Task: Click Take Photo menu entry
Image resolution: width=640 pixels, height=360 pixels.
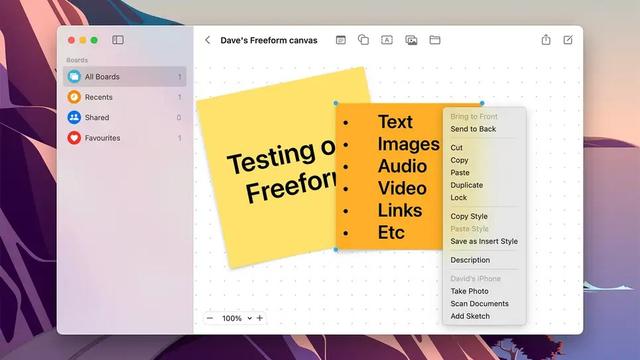Action: coord(469,291)
